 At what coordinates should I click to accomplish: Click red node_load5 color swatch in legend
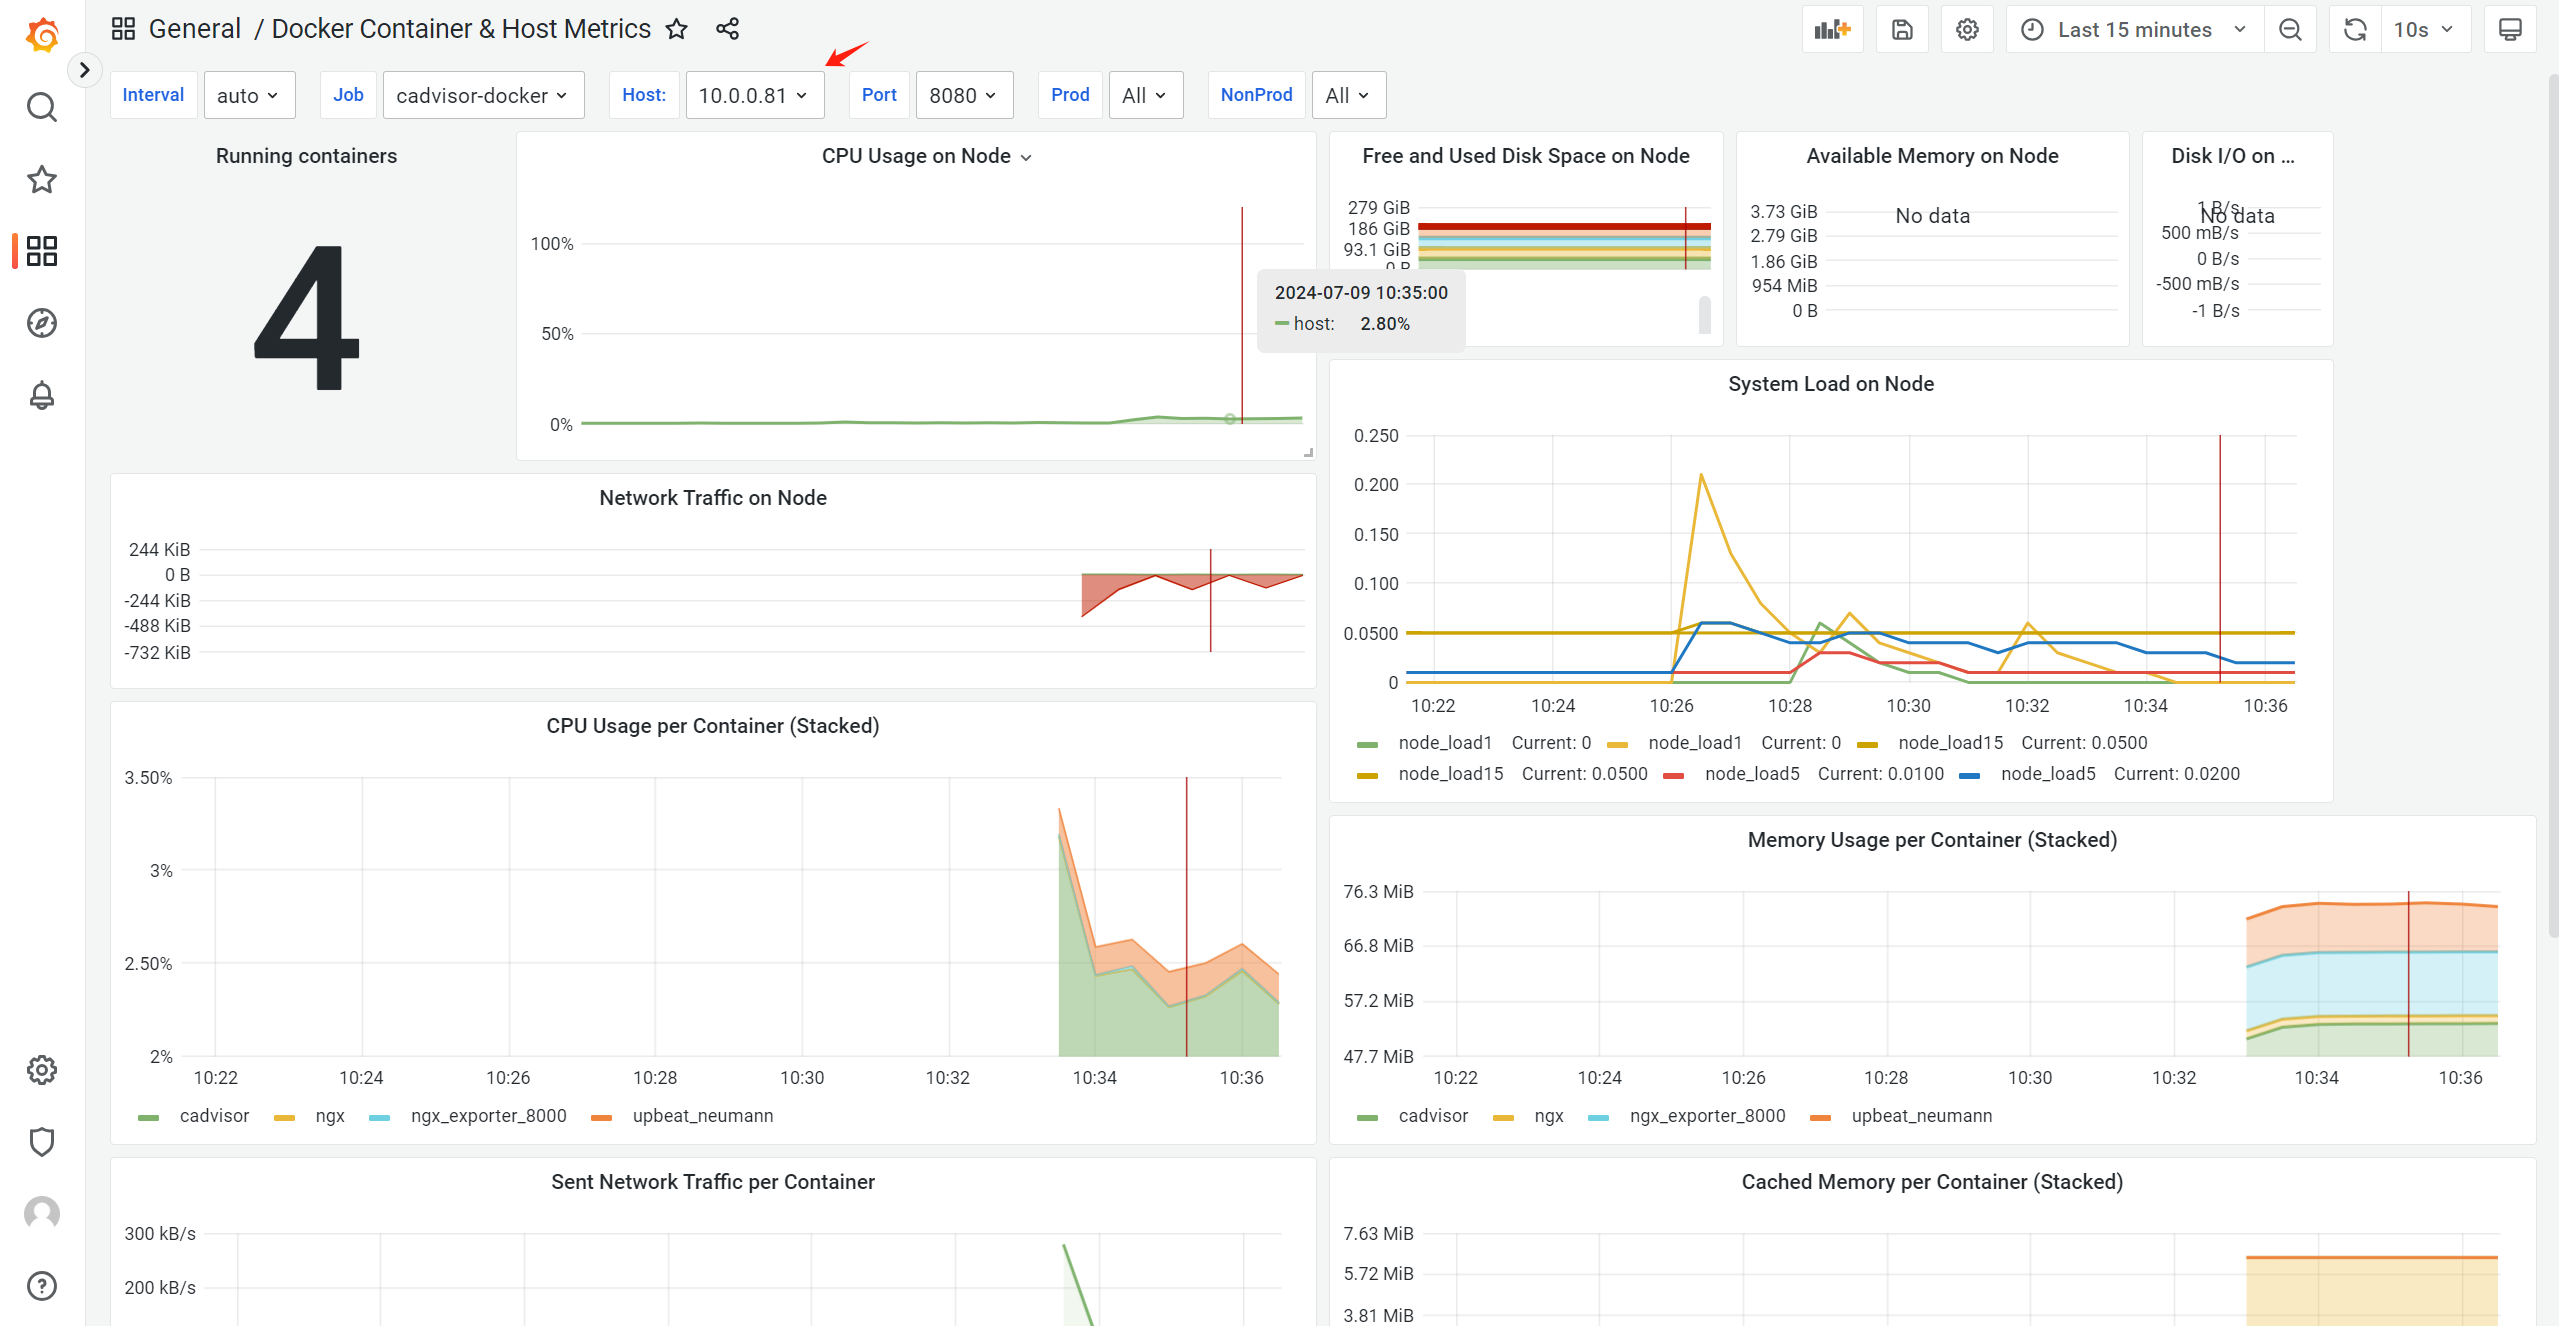click(x=1673, y=775)
